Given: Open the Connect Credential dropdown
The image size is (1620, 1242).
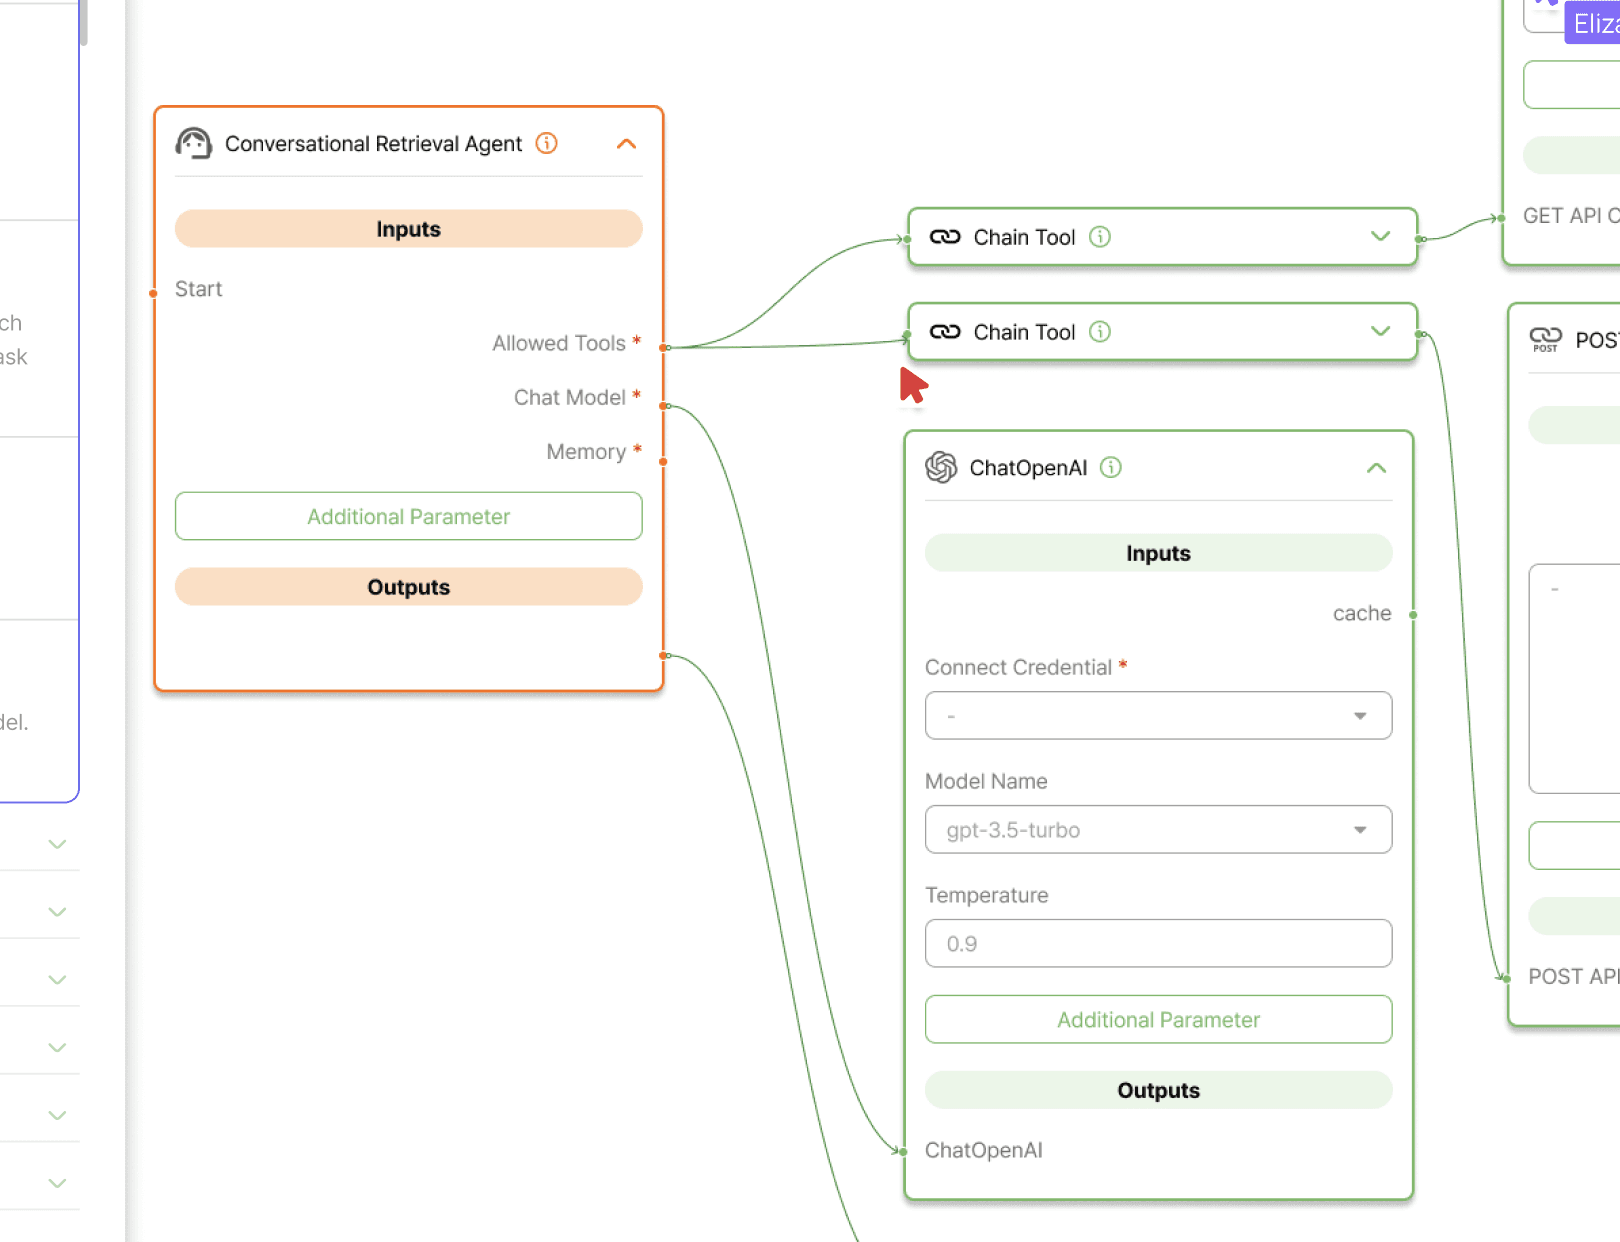Looking at the screenshot, I should 1158,716.
